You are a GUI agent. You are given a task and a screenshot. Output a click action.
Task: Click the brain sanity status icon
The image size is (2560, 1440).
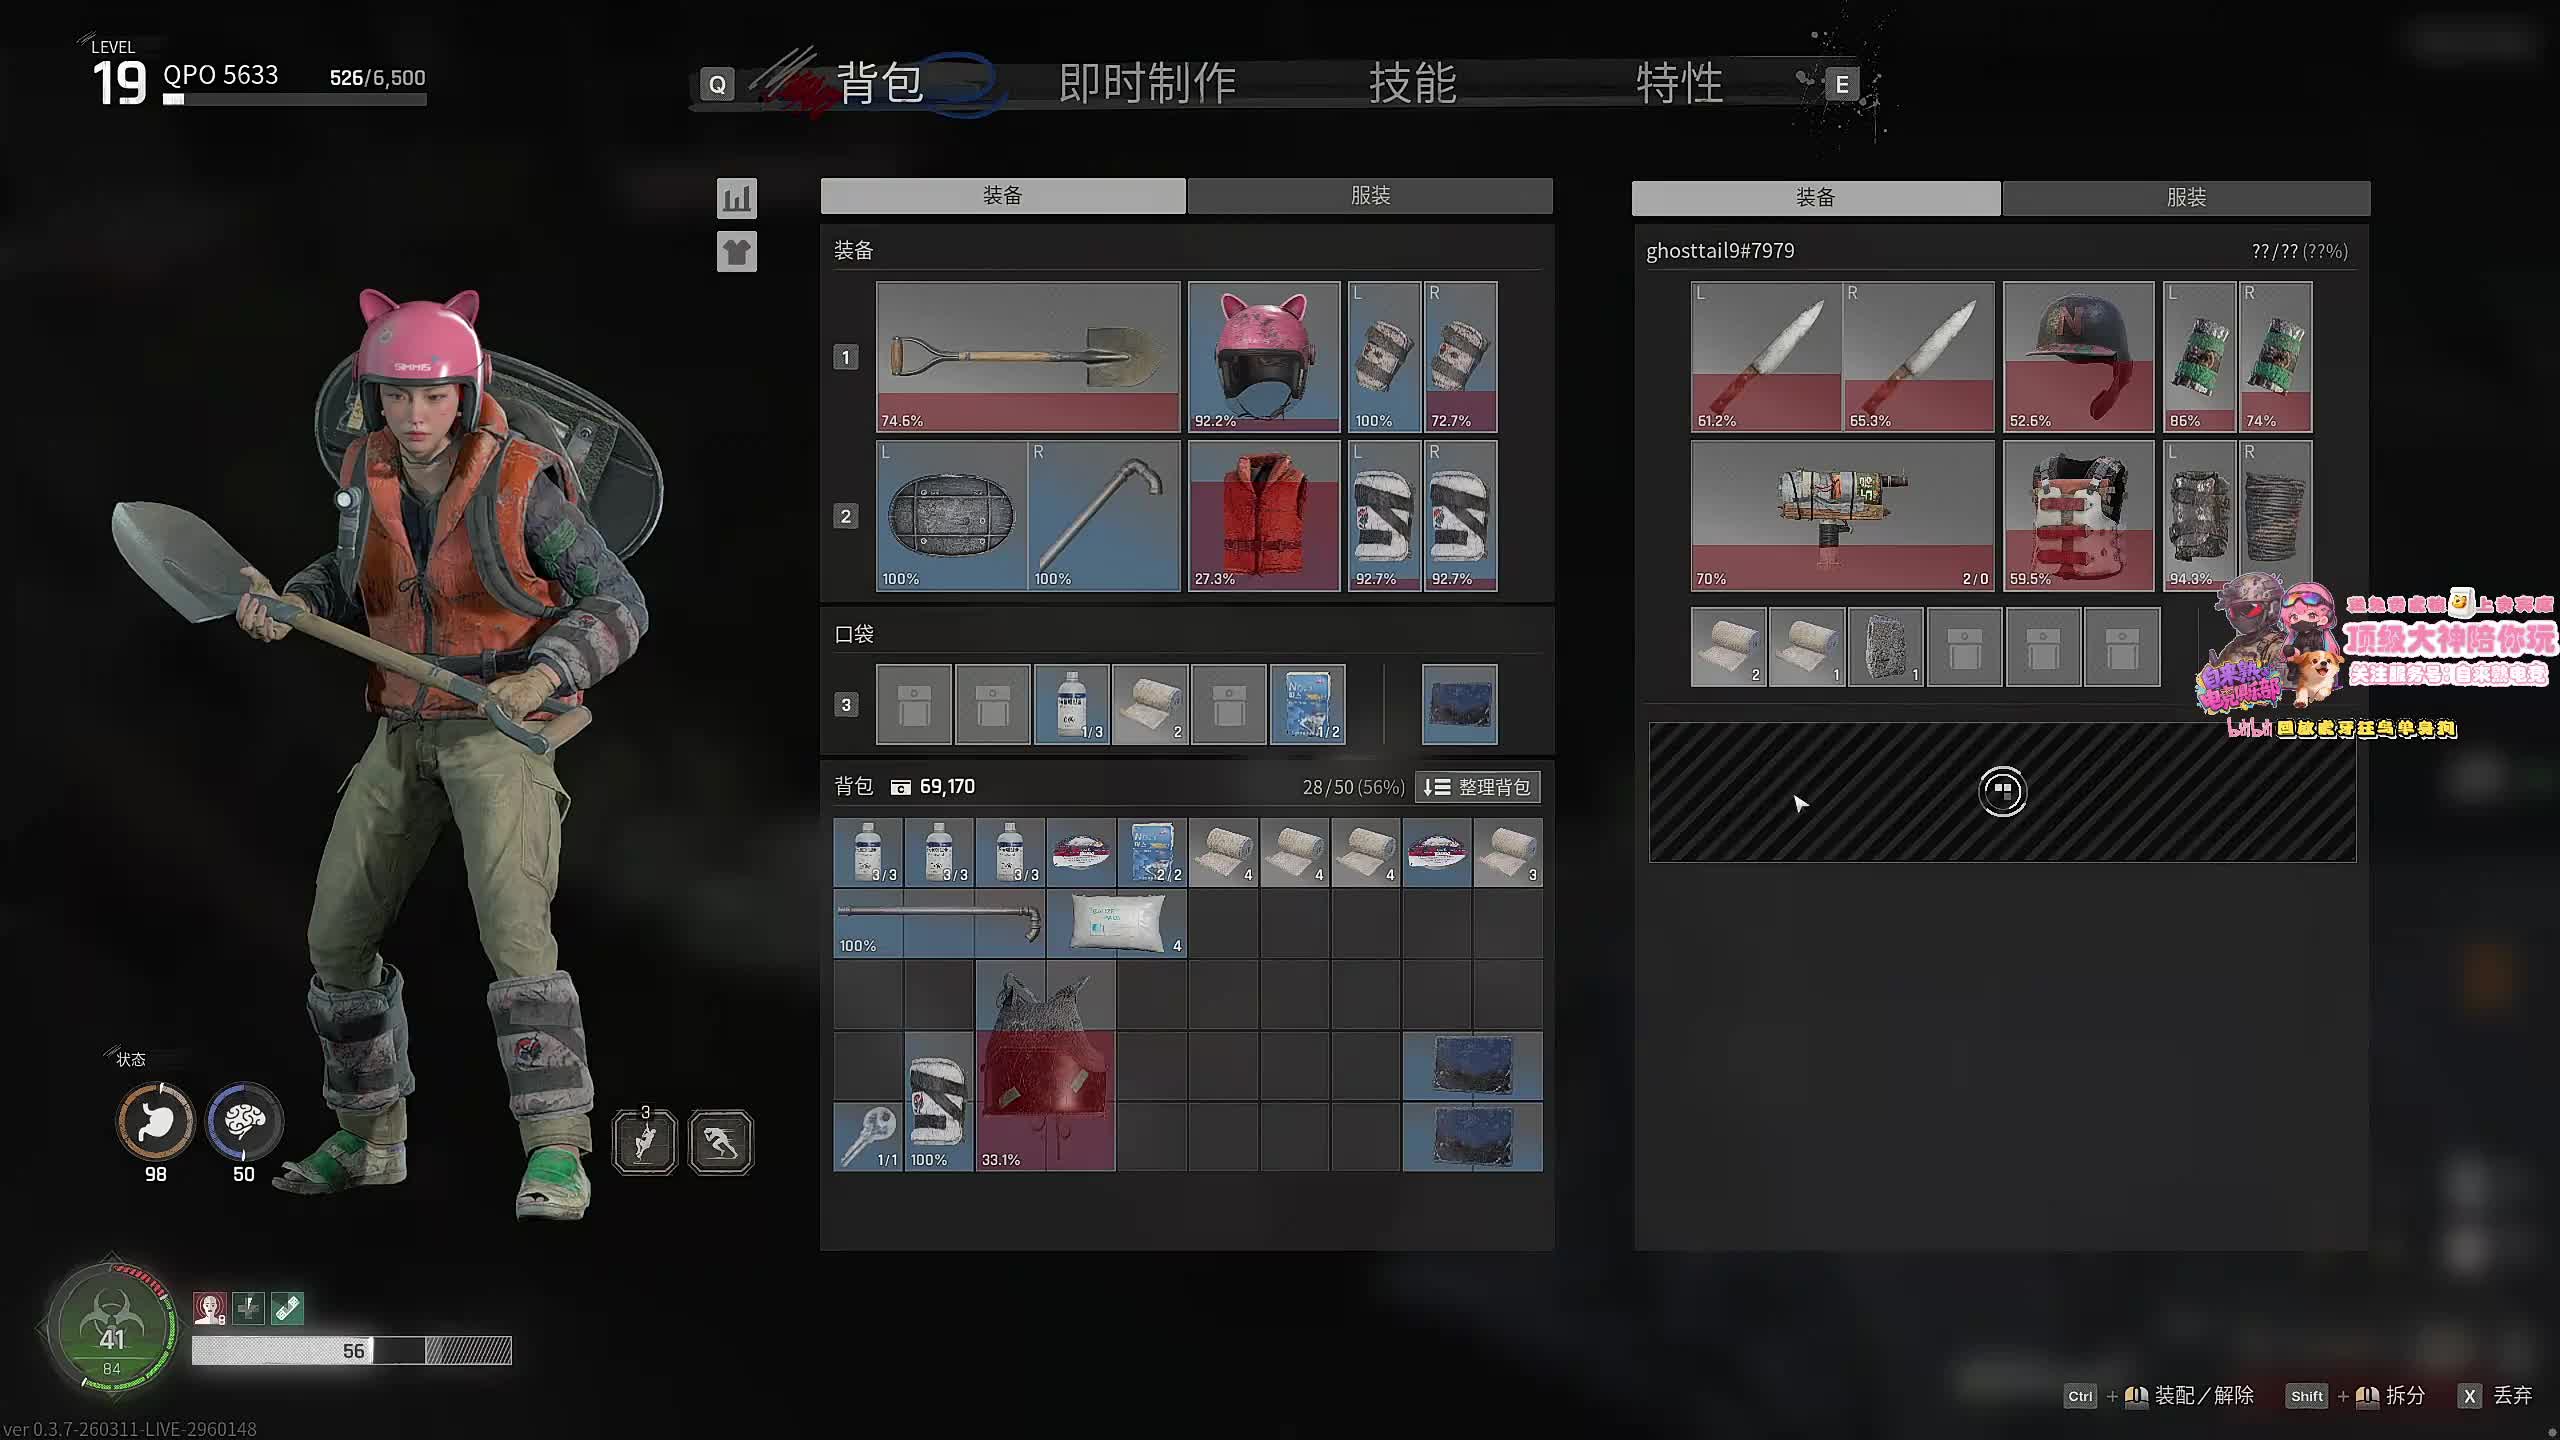244,1121
